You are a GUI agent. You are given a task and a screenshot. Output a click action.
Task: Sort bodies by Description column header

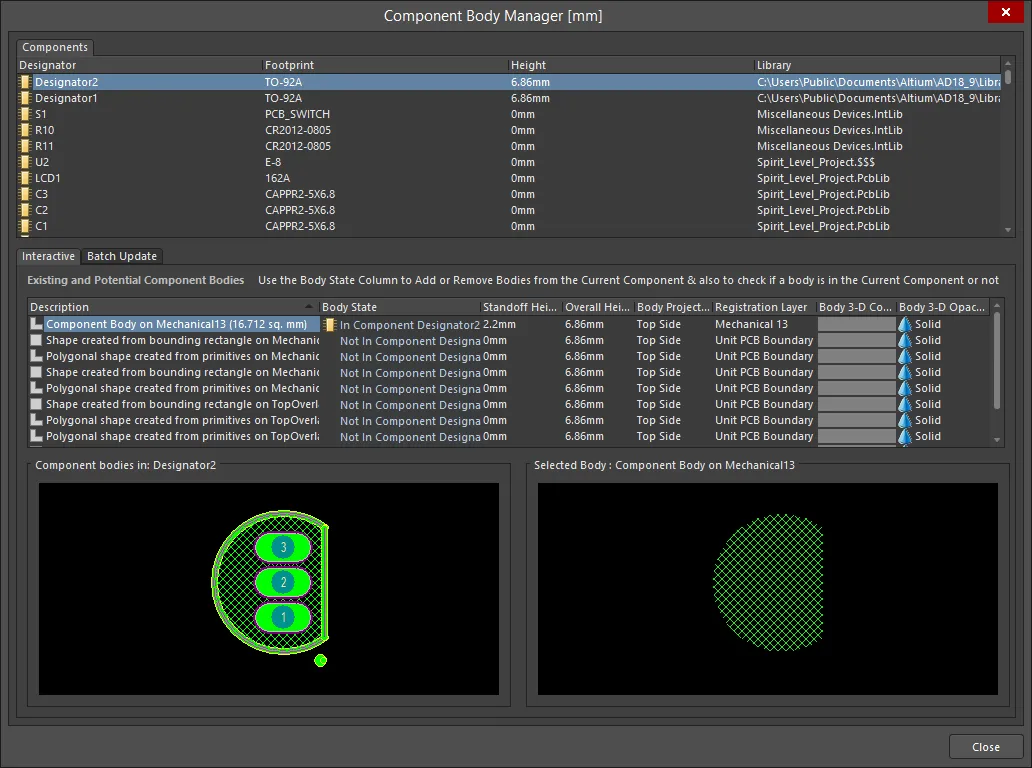[x=173, y=307]
